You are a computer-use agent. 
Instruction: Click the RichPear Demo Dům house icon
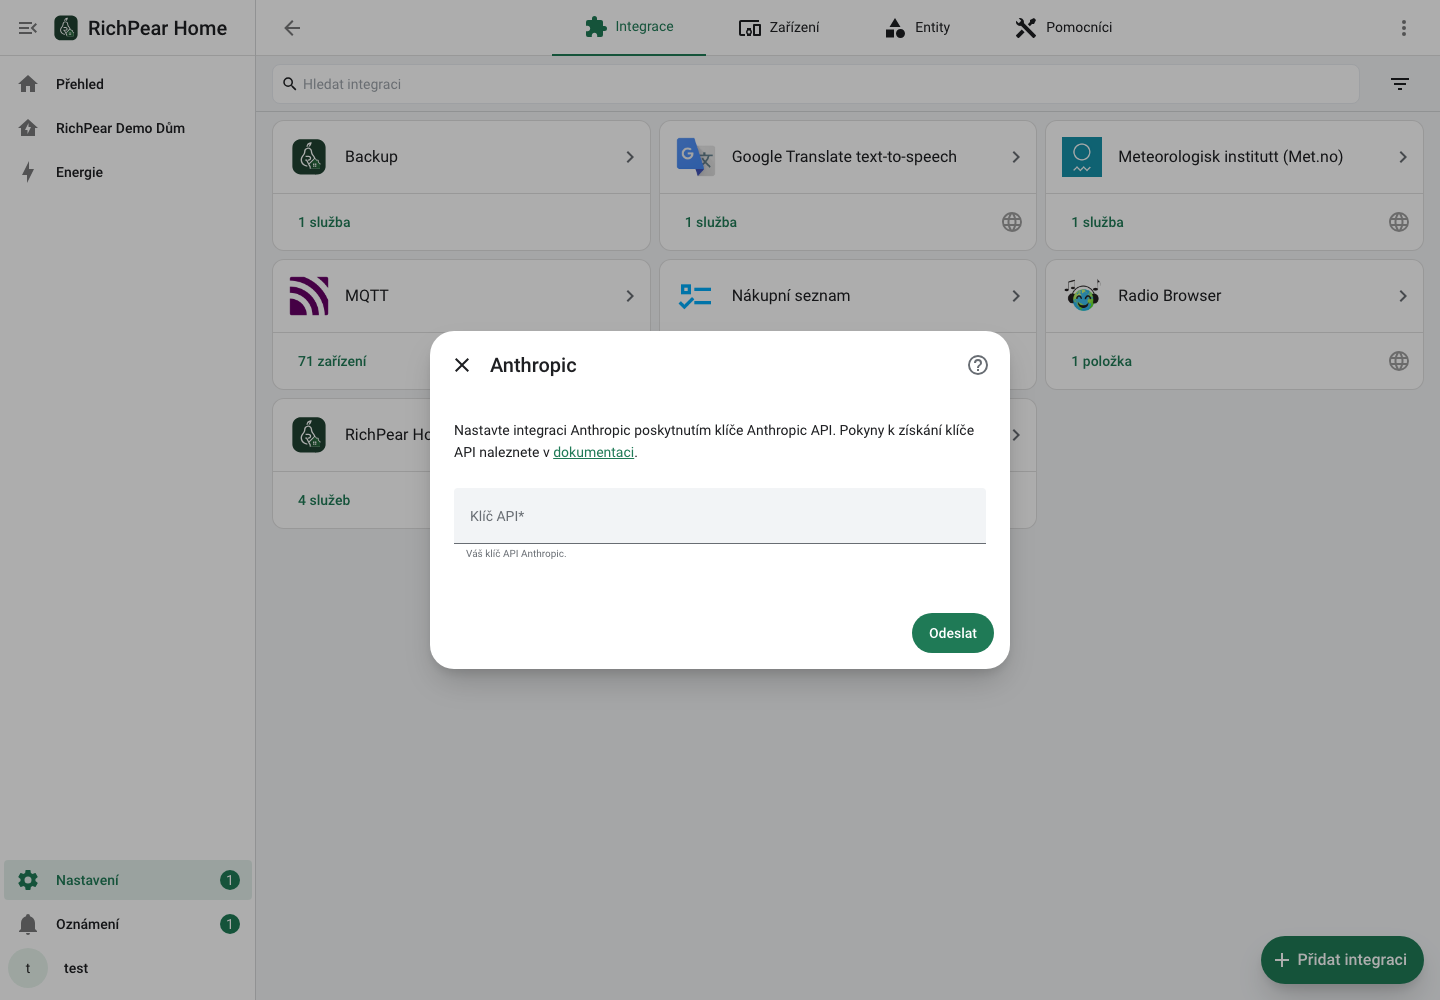click(x=28, y=128)
